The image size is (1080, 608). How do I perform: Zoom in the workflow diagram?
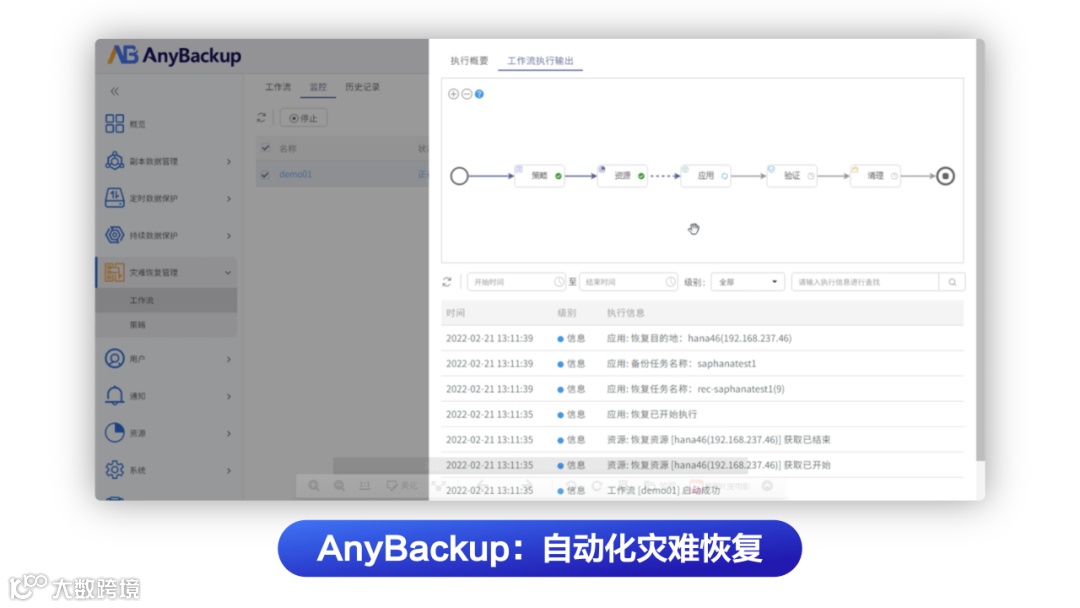[453, 94]
